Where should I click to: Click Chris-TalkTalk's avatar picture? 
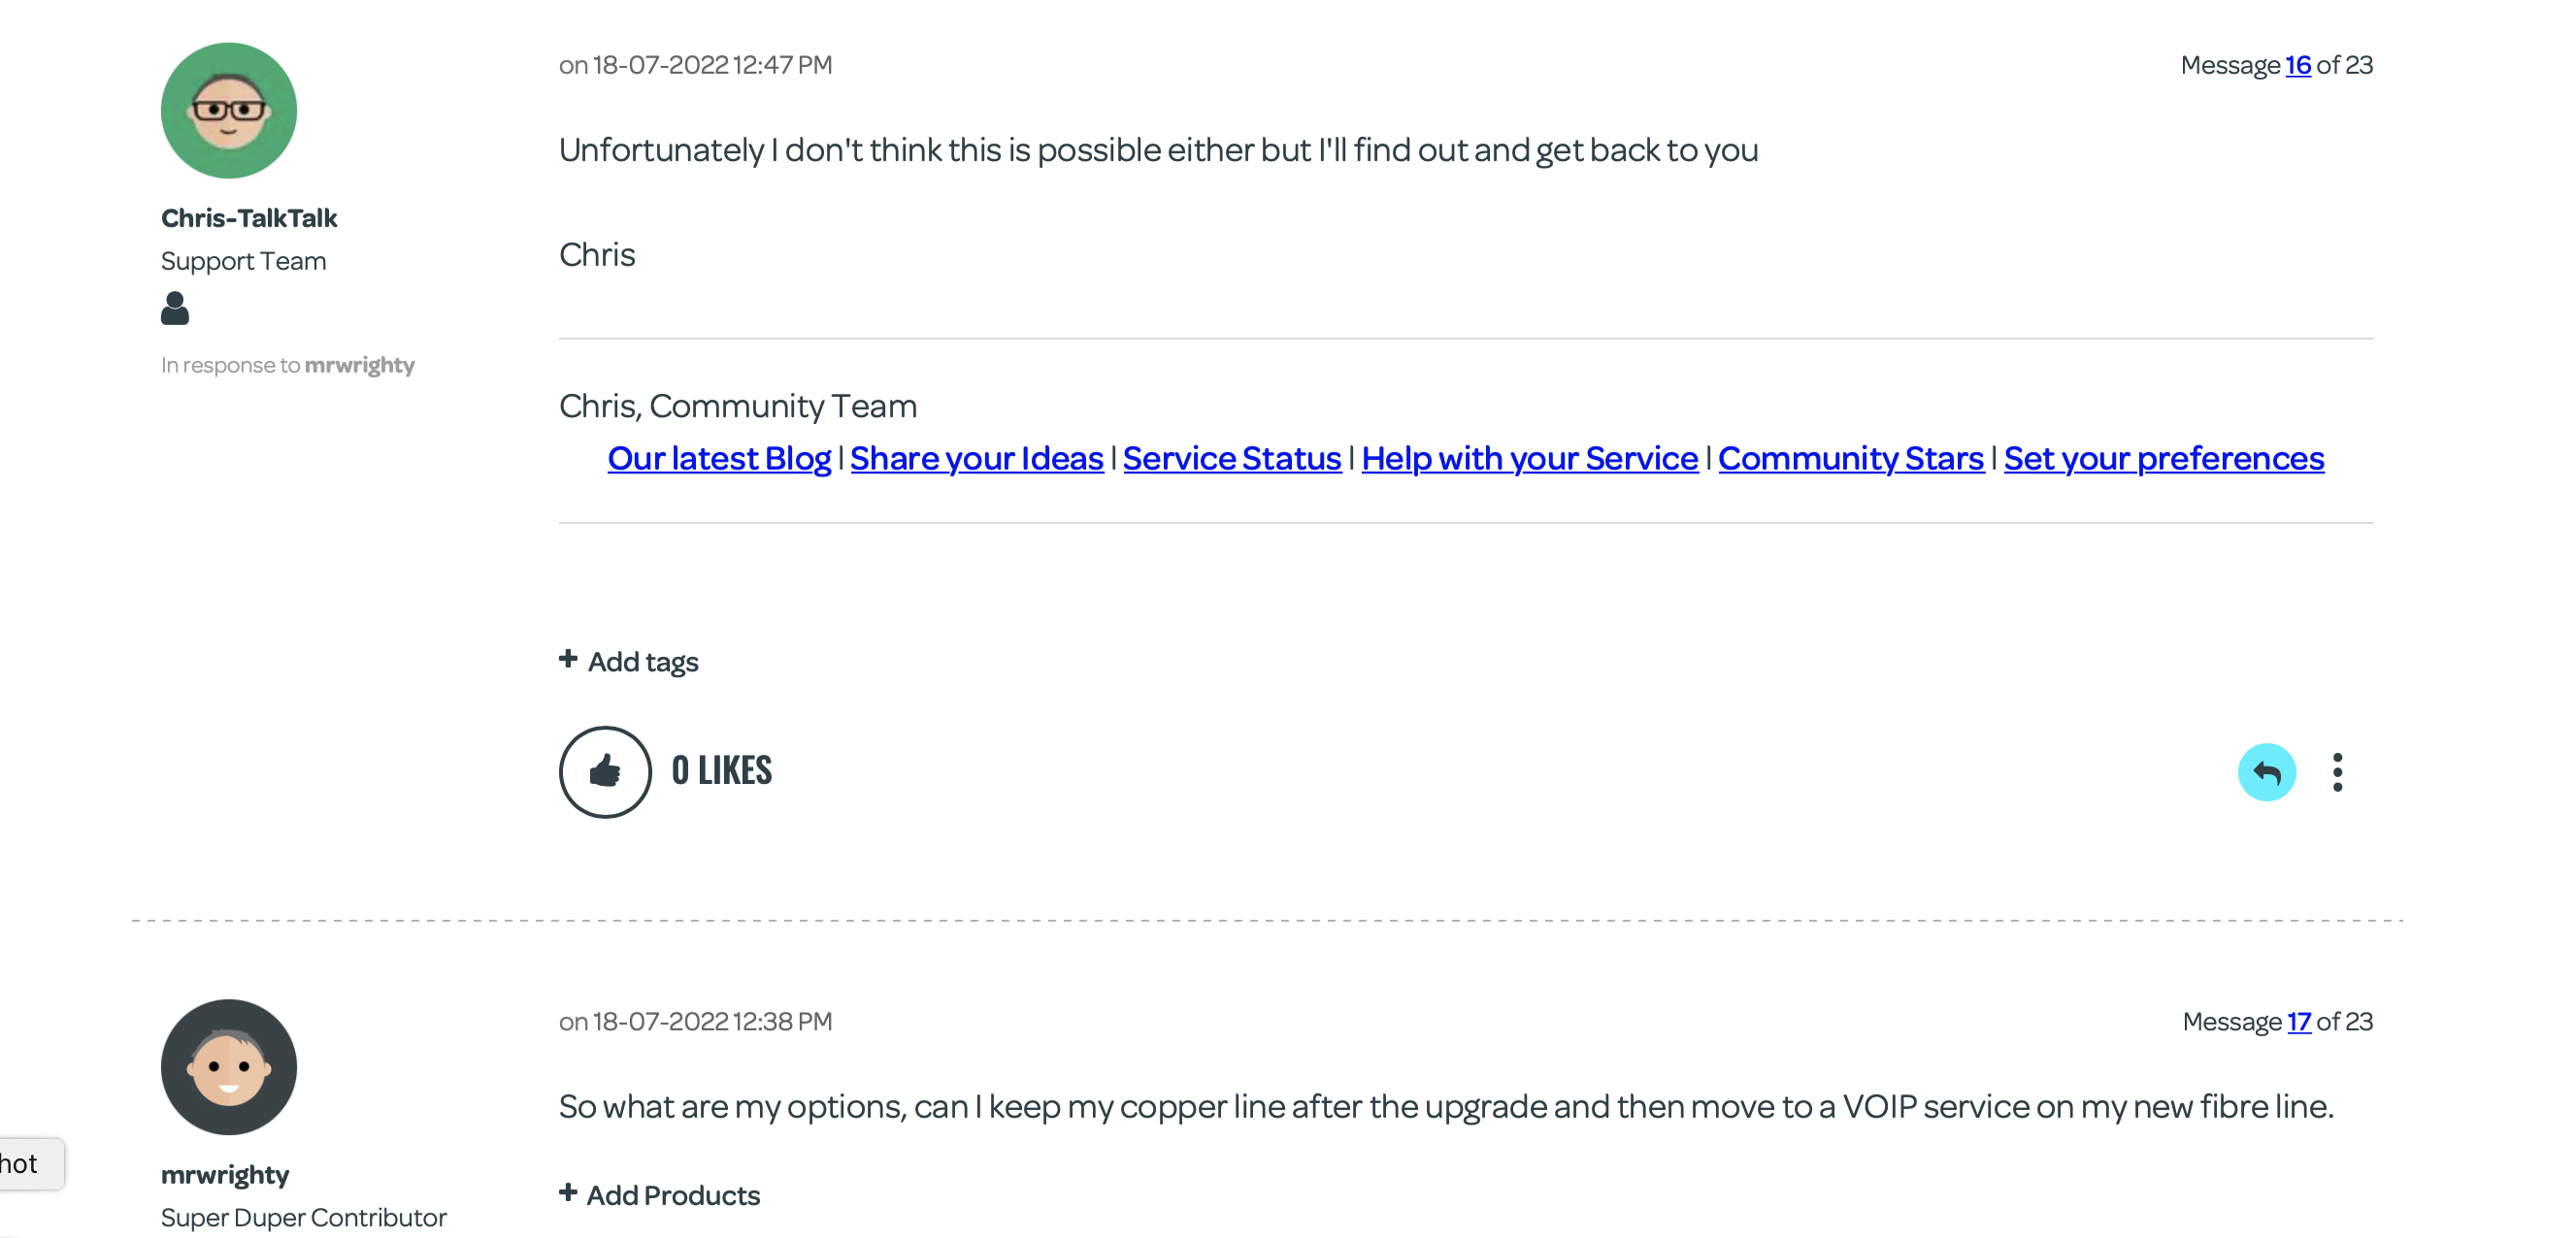click(x=229, y=110)
